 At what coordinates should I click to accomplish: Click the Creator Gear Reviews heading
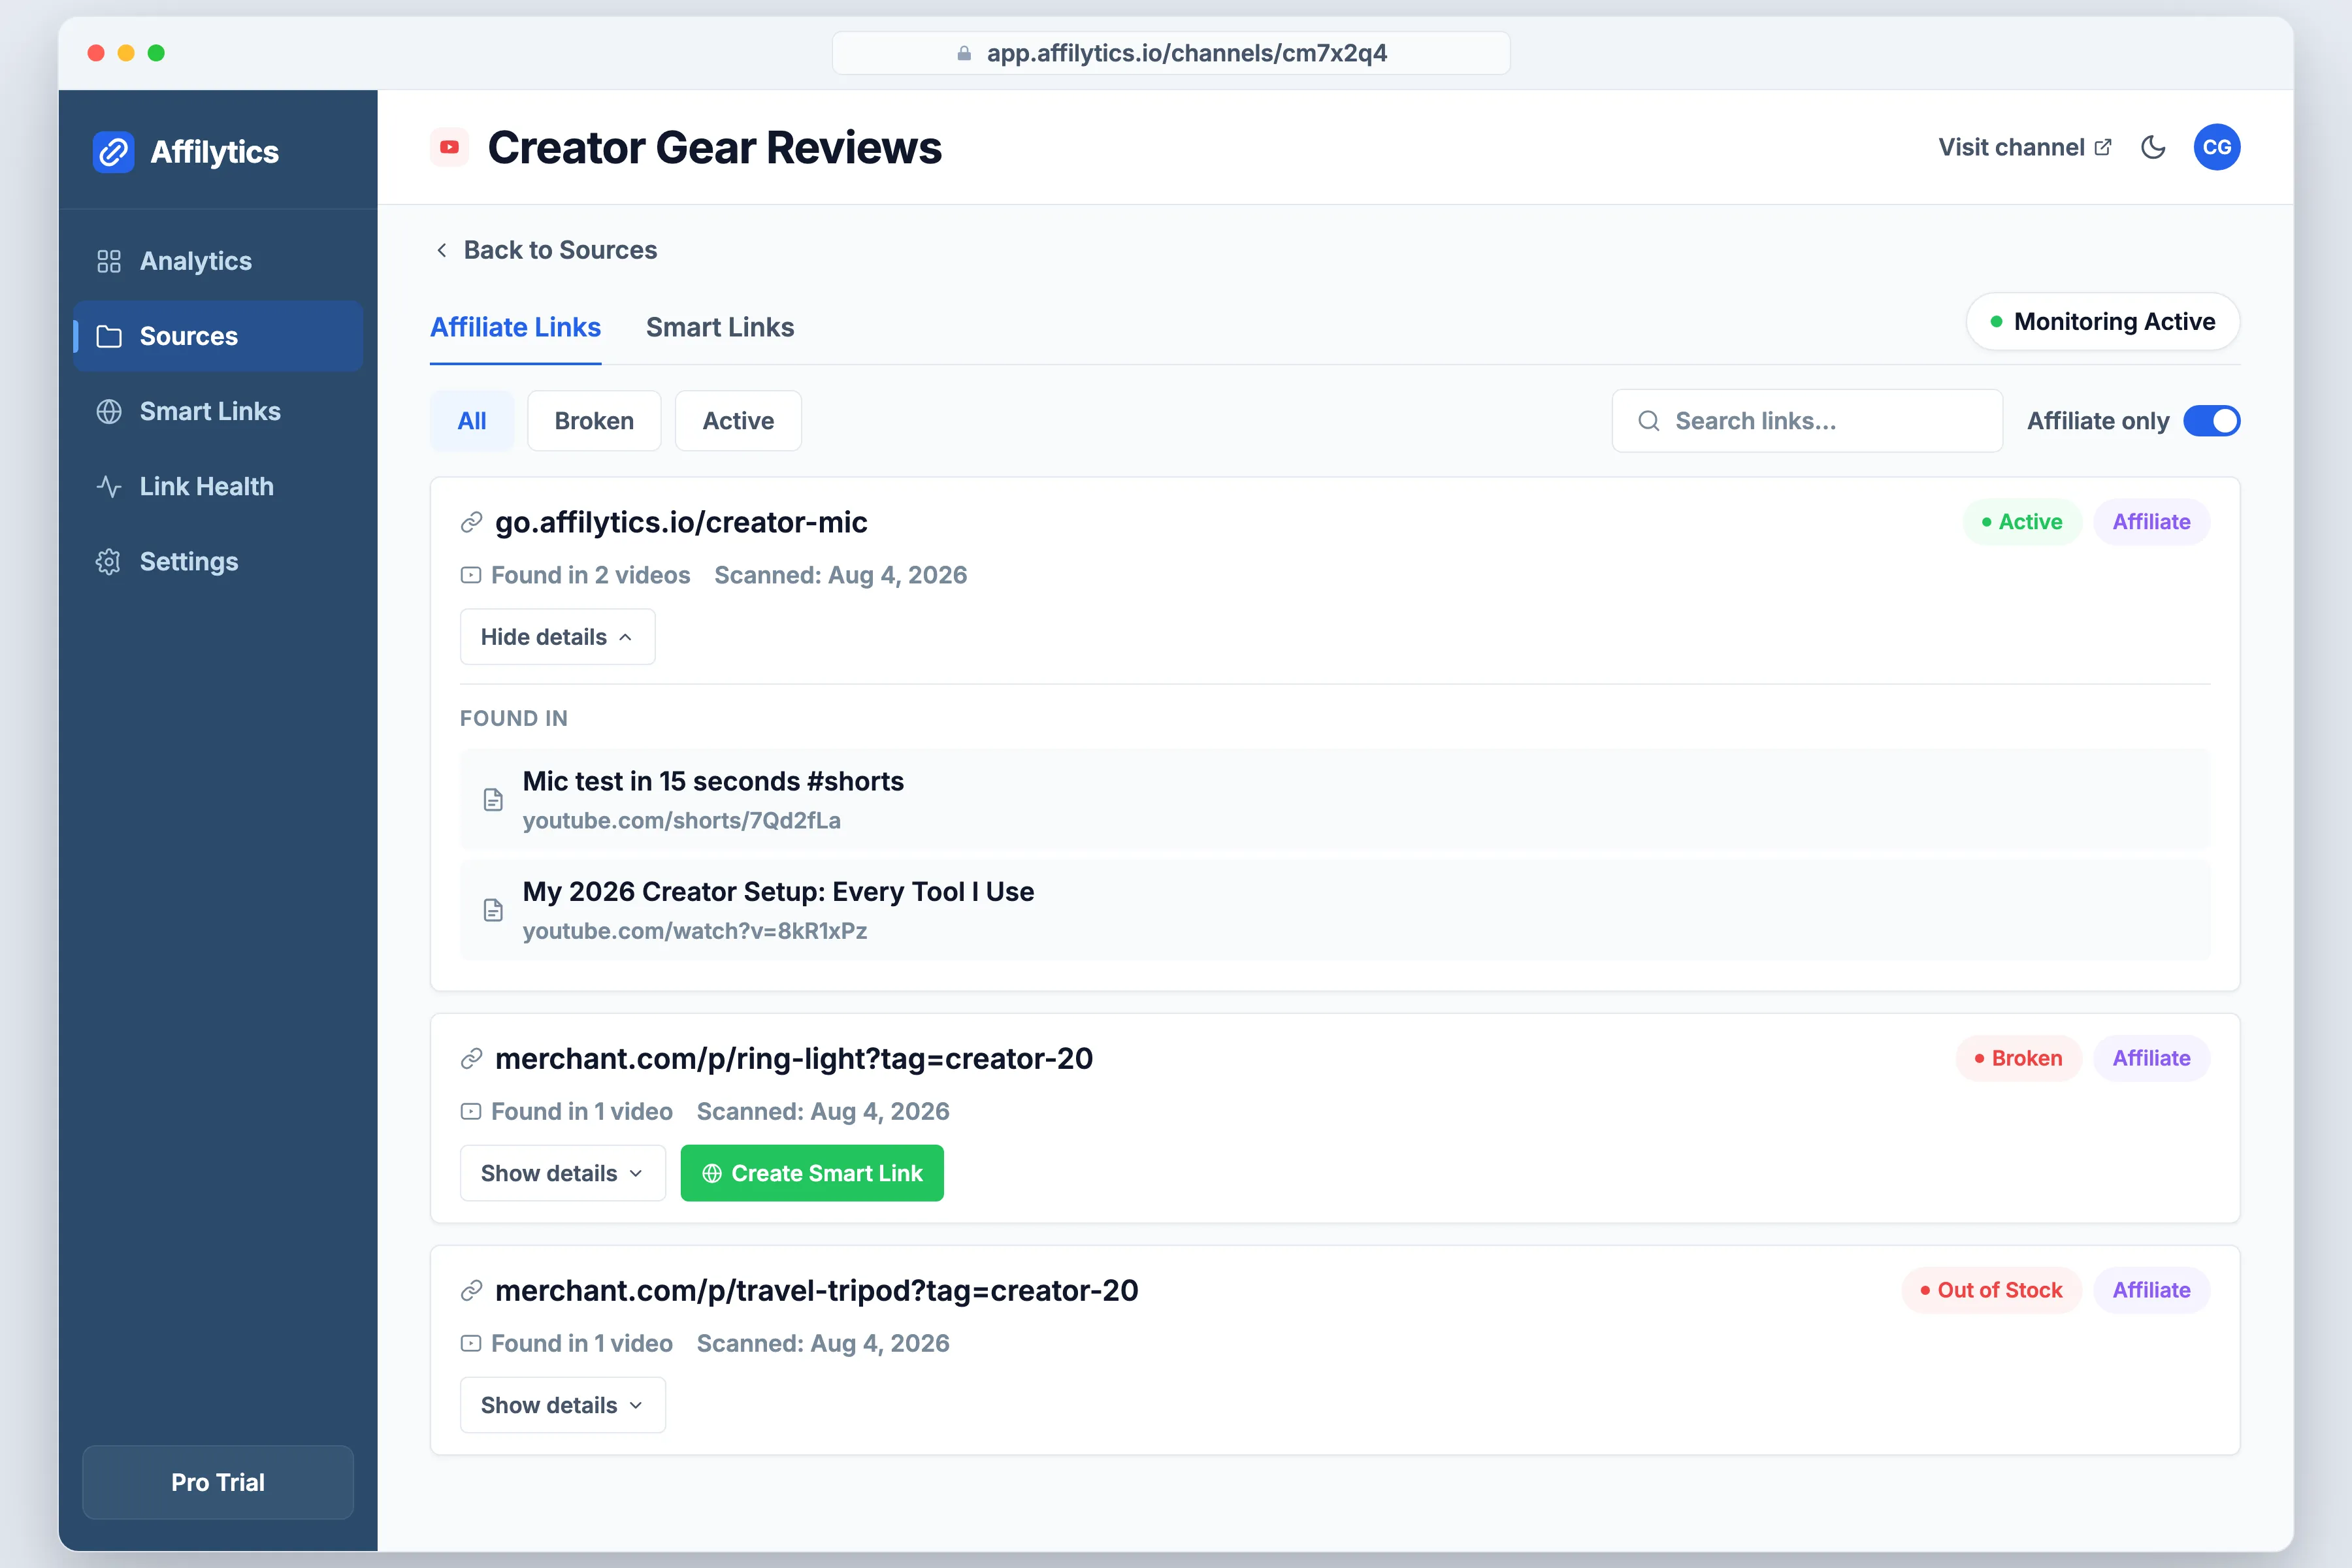tap(714, 147)
